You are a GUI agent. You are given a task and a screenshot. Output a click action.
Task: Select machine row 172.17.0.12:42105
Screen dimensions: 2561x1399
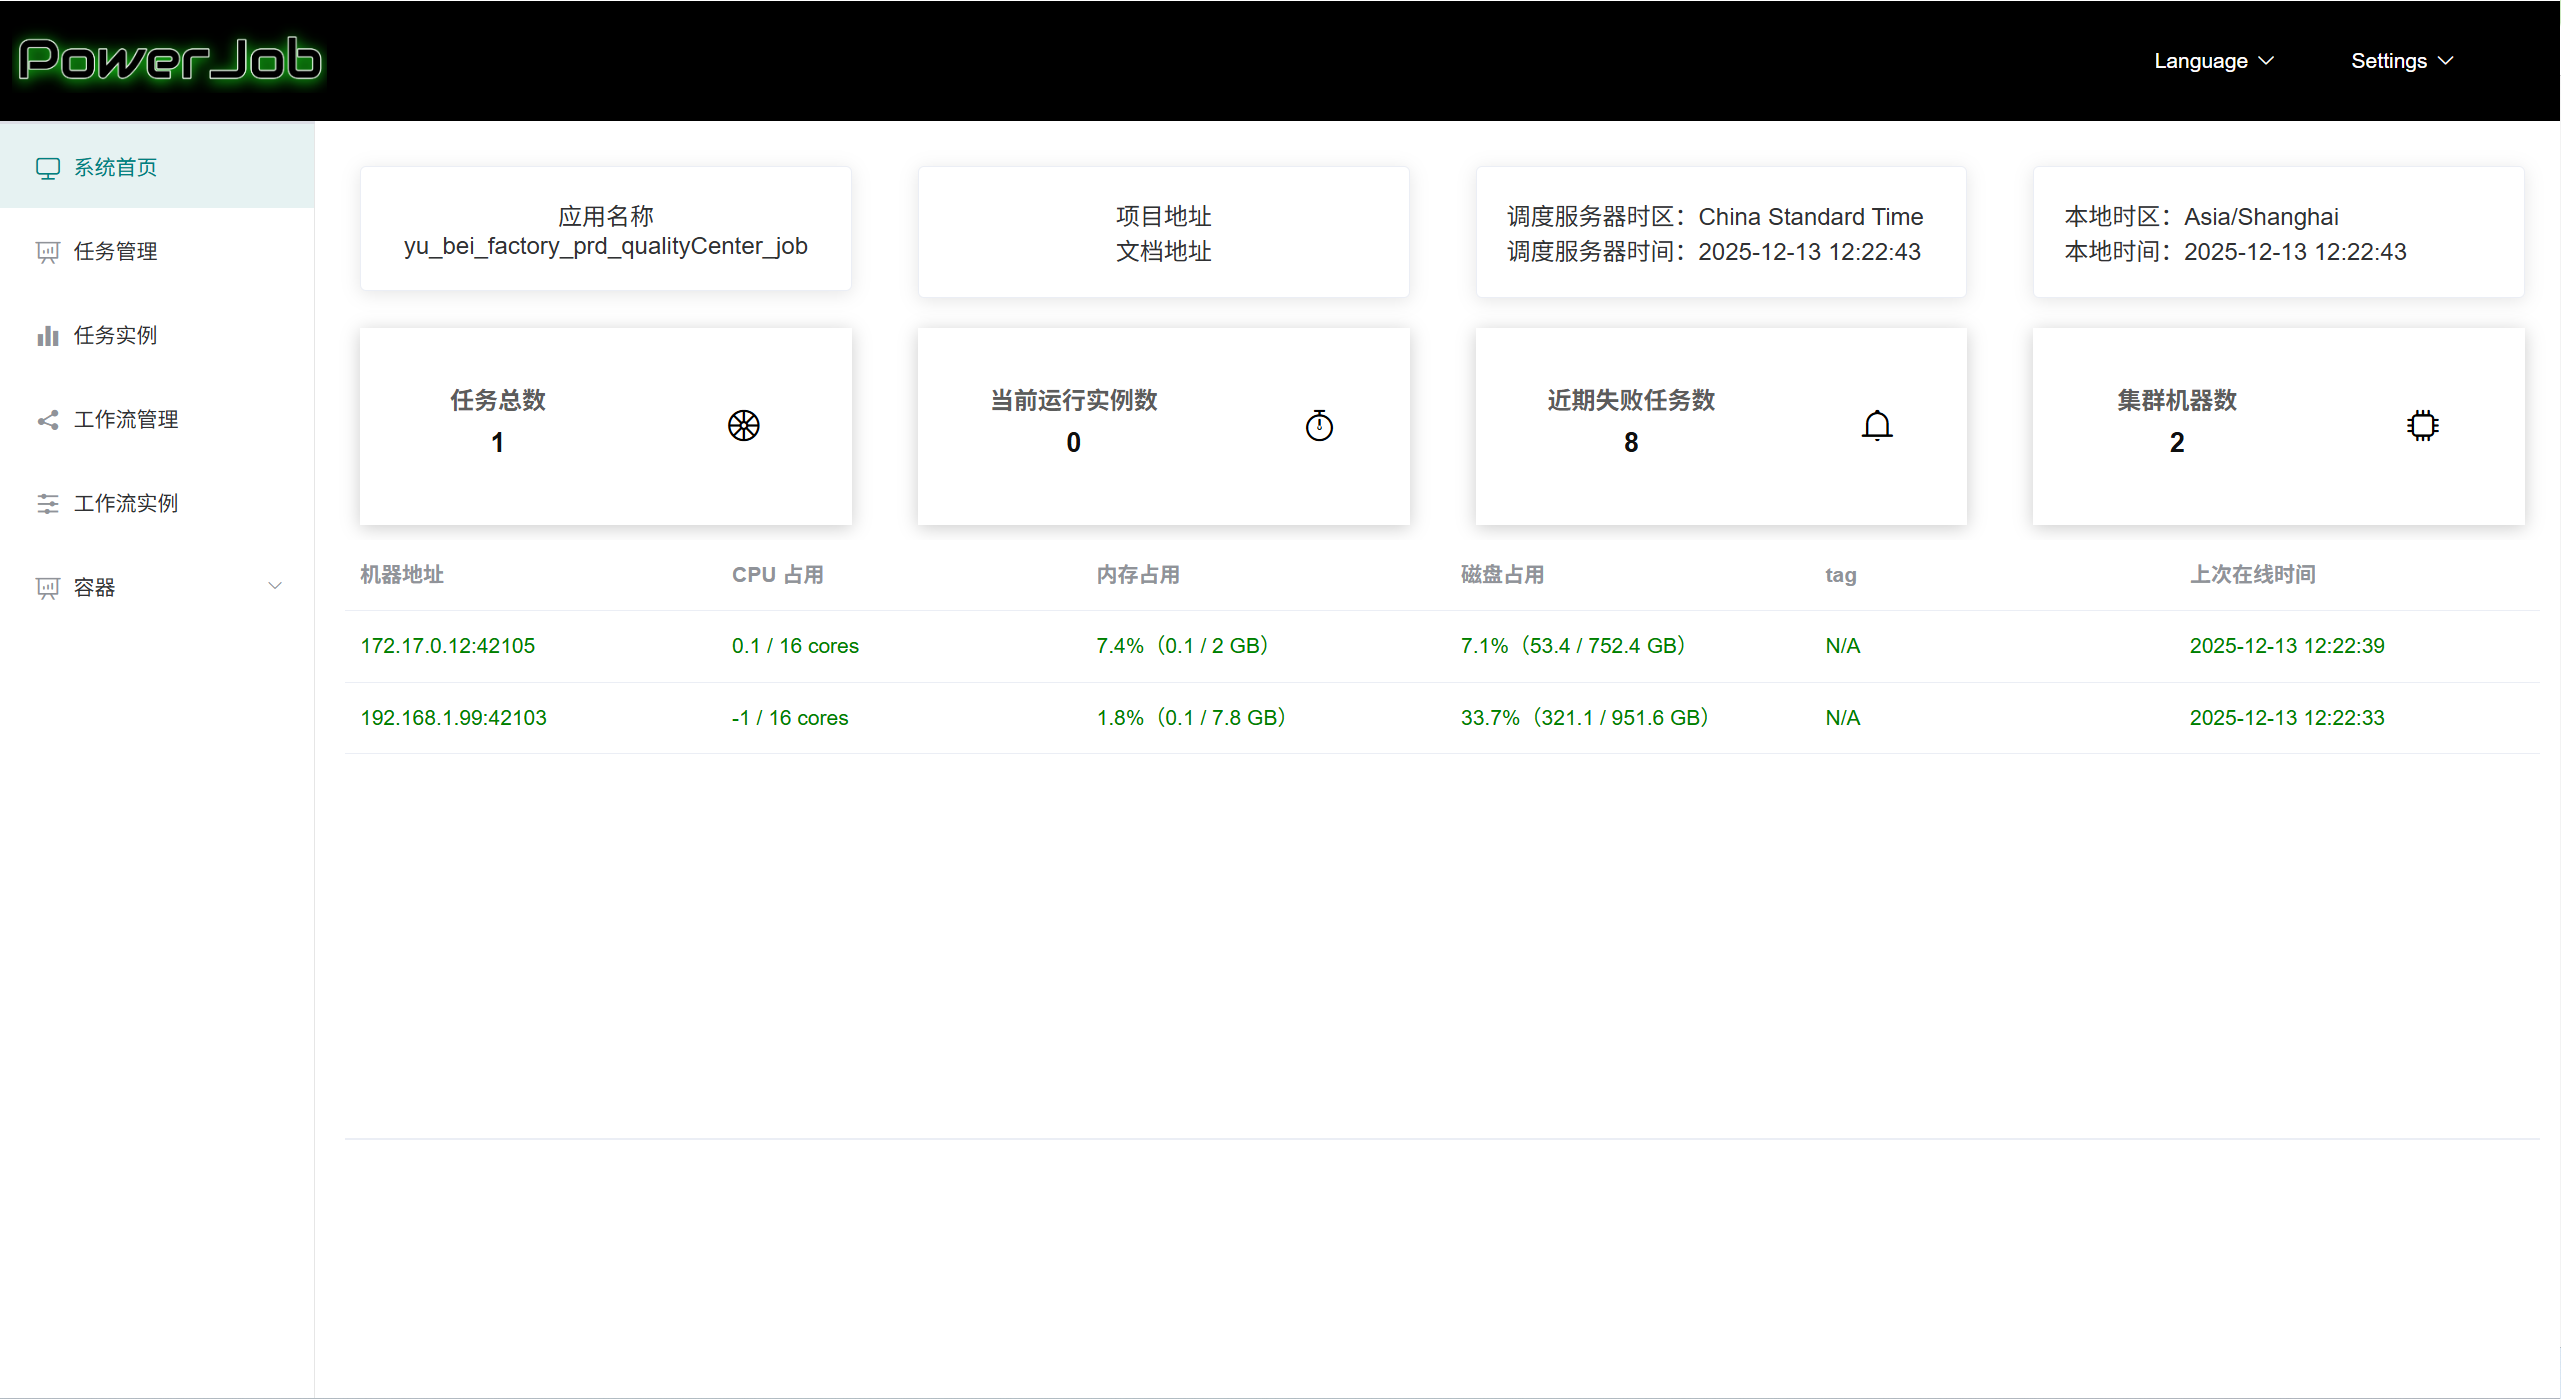coord(448,646)
